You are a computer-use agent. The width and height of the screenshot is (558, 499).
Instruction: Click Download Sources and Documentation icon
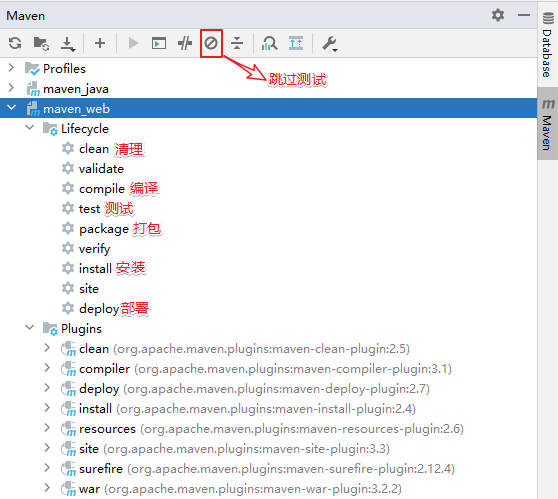pos(68,44)
